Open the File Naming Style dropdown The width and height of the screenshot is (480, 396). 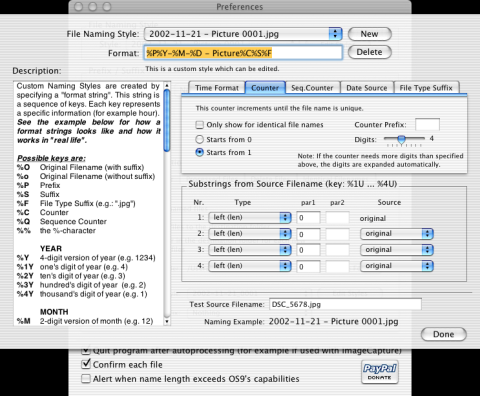(x=243, y=34)
